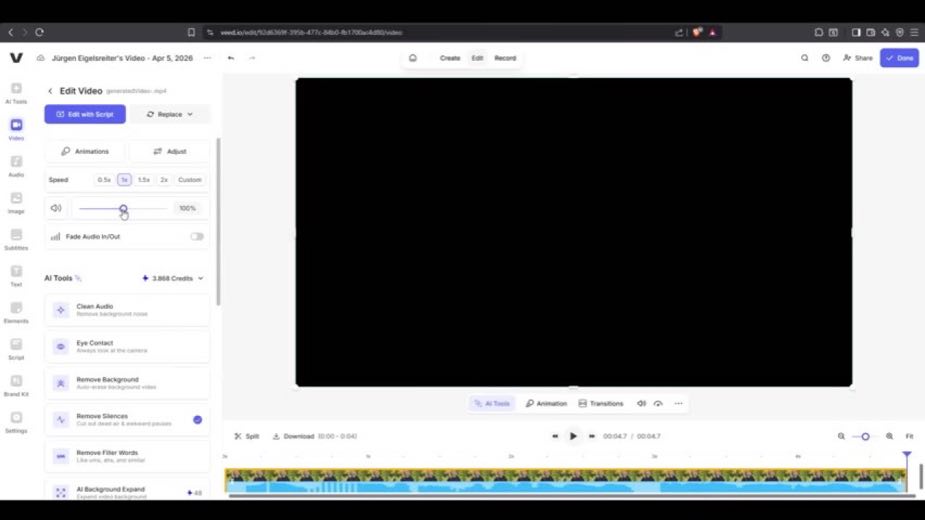Select the video clip on timeline
Image resolution: width=925 pixels, height=520 pixels.
tap(565, 480)
